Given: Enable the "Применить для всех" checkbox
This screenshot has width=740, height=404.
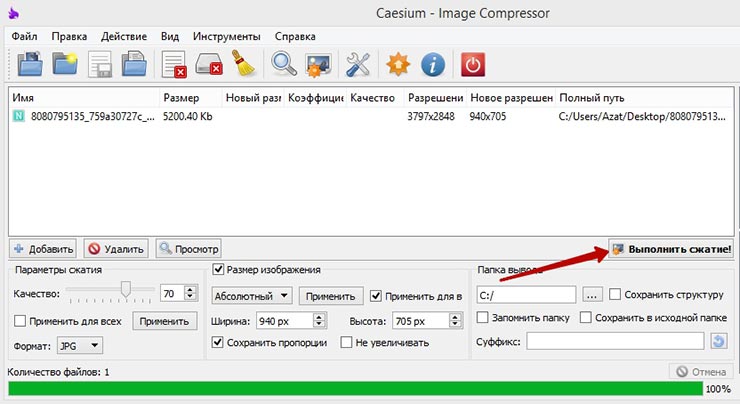Looking at the screenshot, I should coord(21,321).
